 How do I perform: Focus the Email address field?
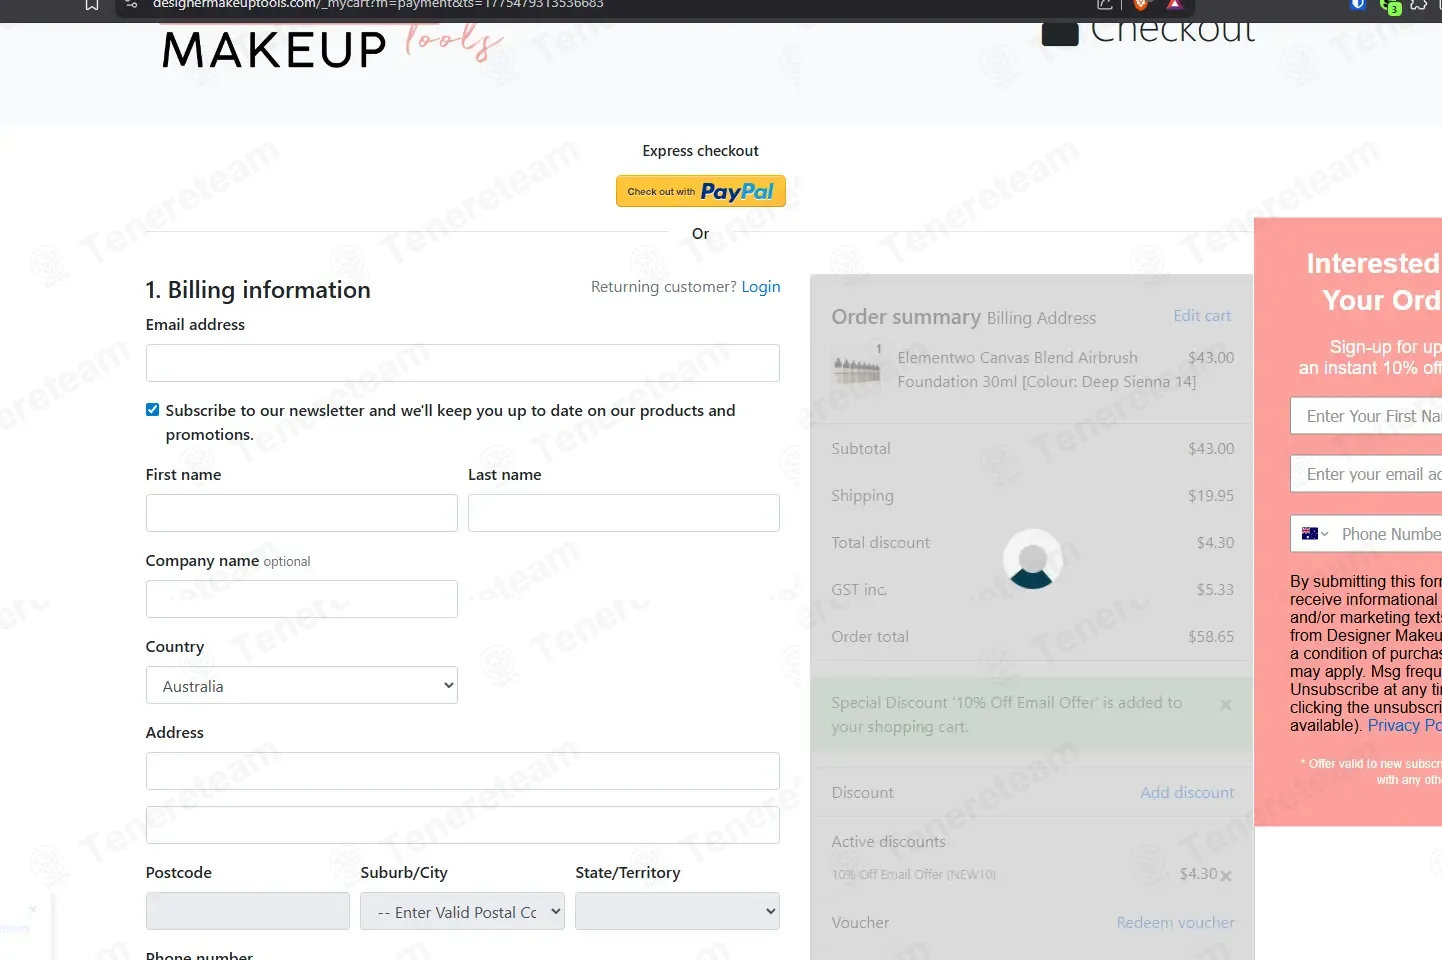pos(463,363)
